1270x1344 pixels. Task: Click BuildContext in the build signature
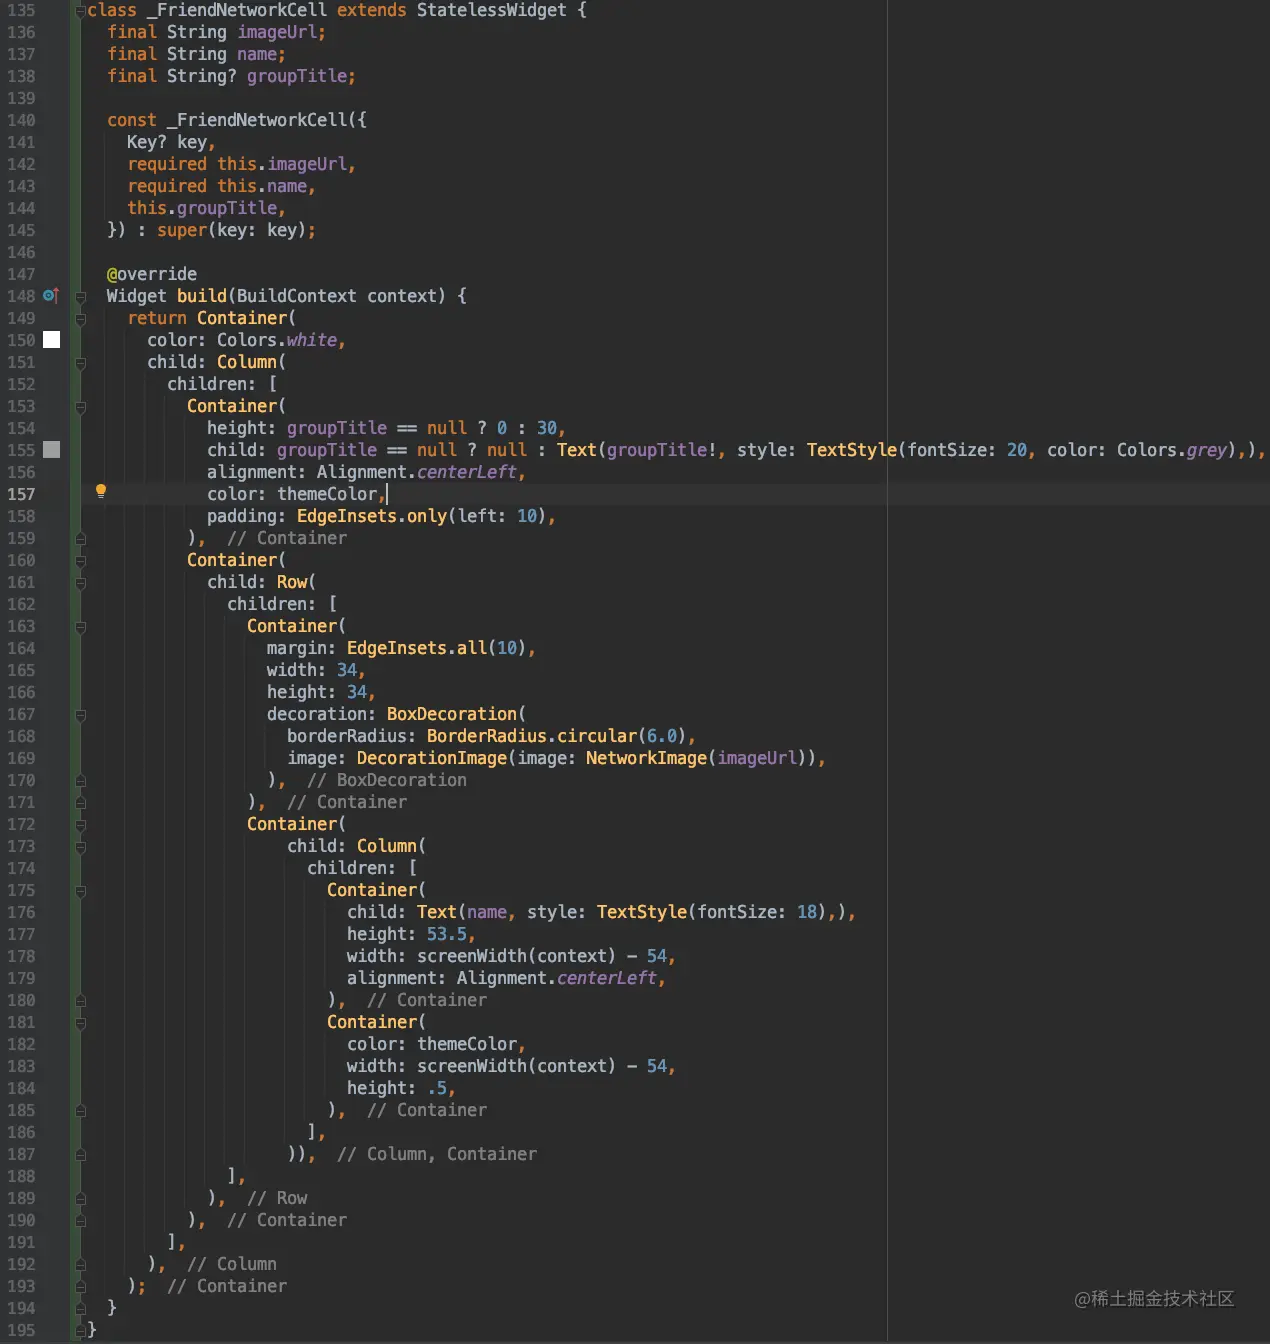point(296,296)
